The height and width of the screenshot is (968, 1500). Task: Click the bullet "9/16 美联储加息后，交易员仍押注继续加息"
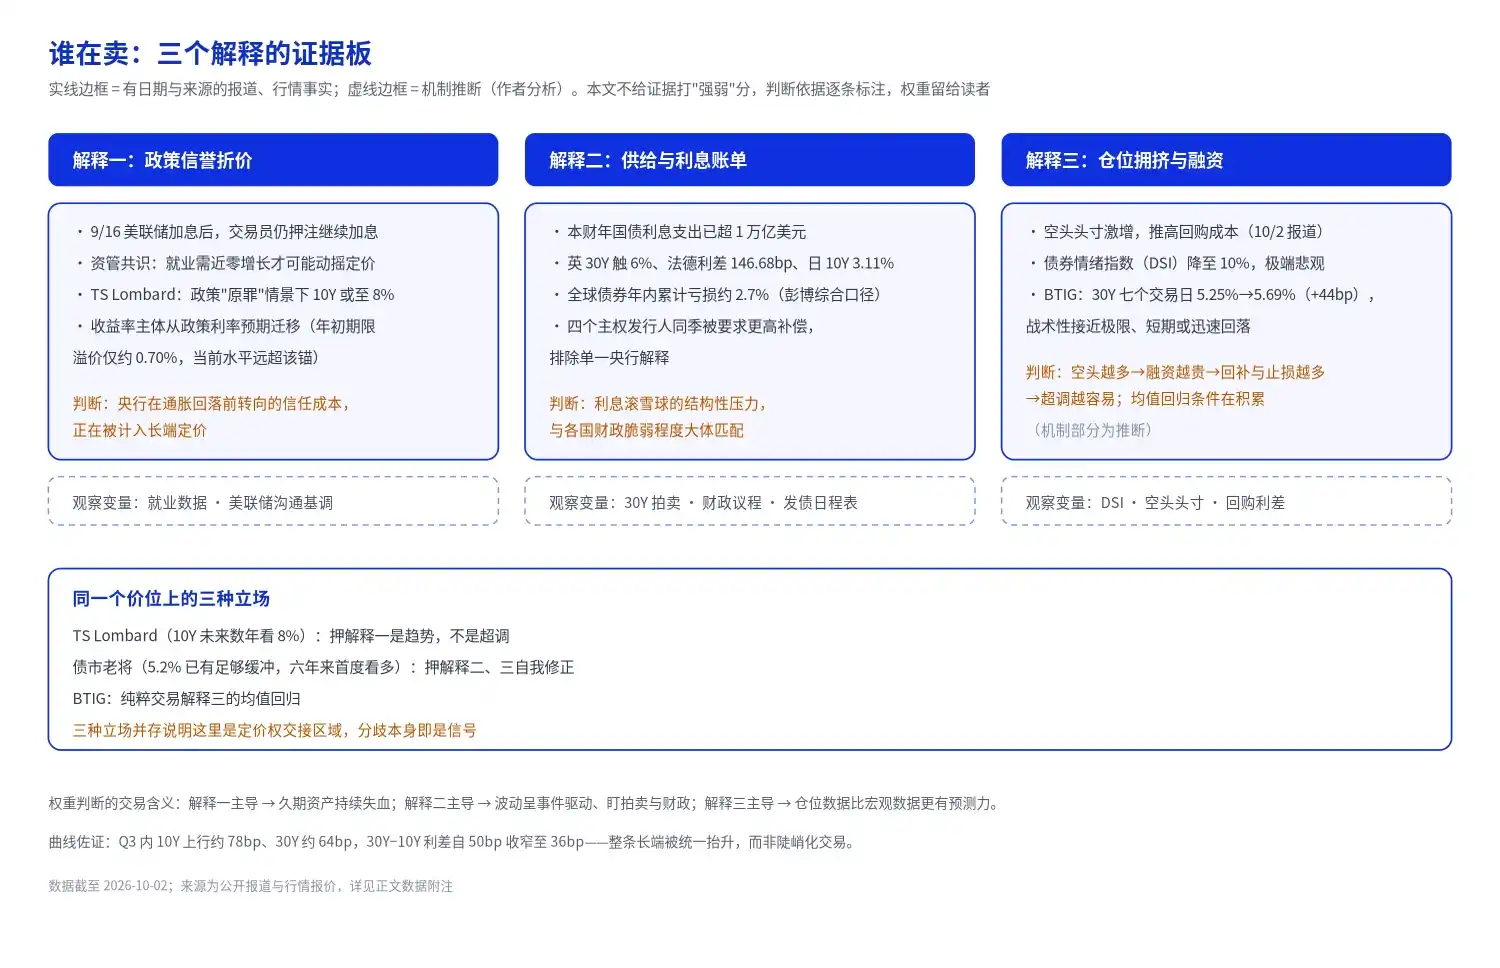tap(226, 232)
